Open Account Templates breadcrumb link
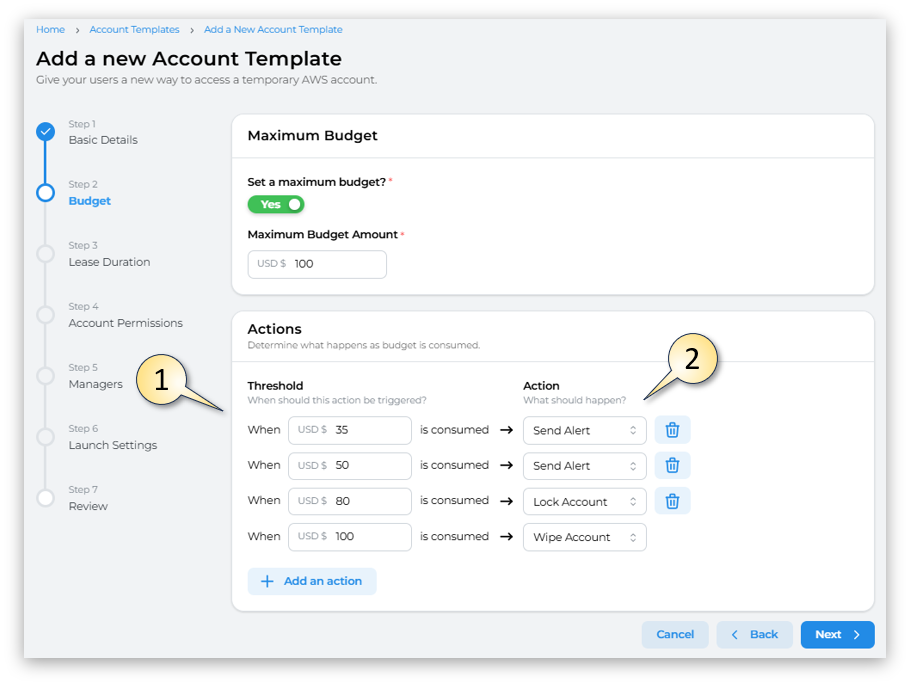The width and height of the screenshot is (922, 686). tap(134, 30)
